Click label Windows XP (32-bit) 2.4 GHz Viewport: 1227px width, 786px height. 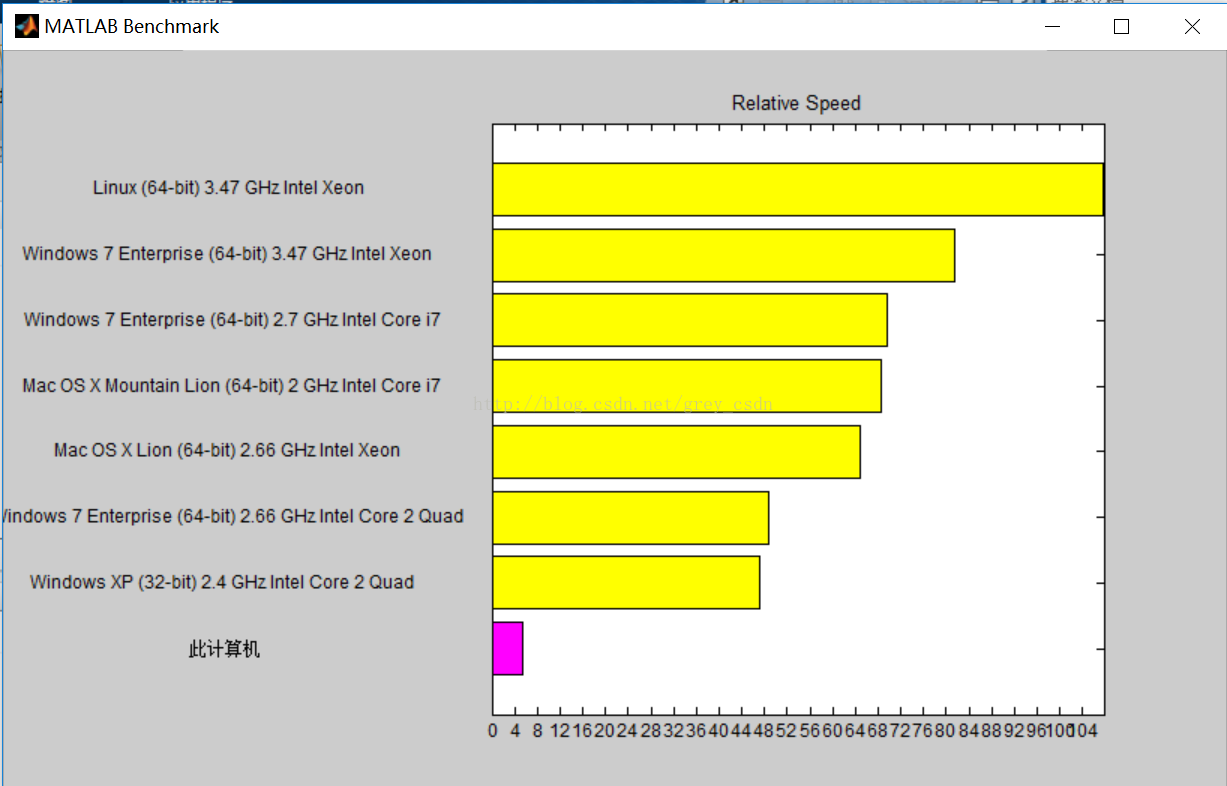[x=222, y=582]
